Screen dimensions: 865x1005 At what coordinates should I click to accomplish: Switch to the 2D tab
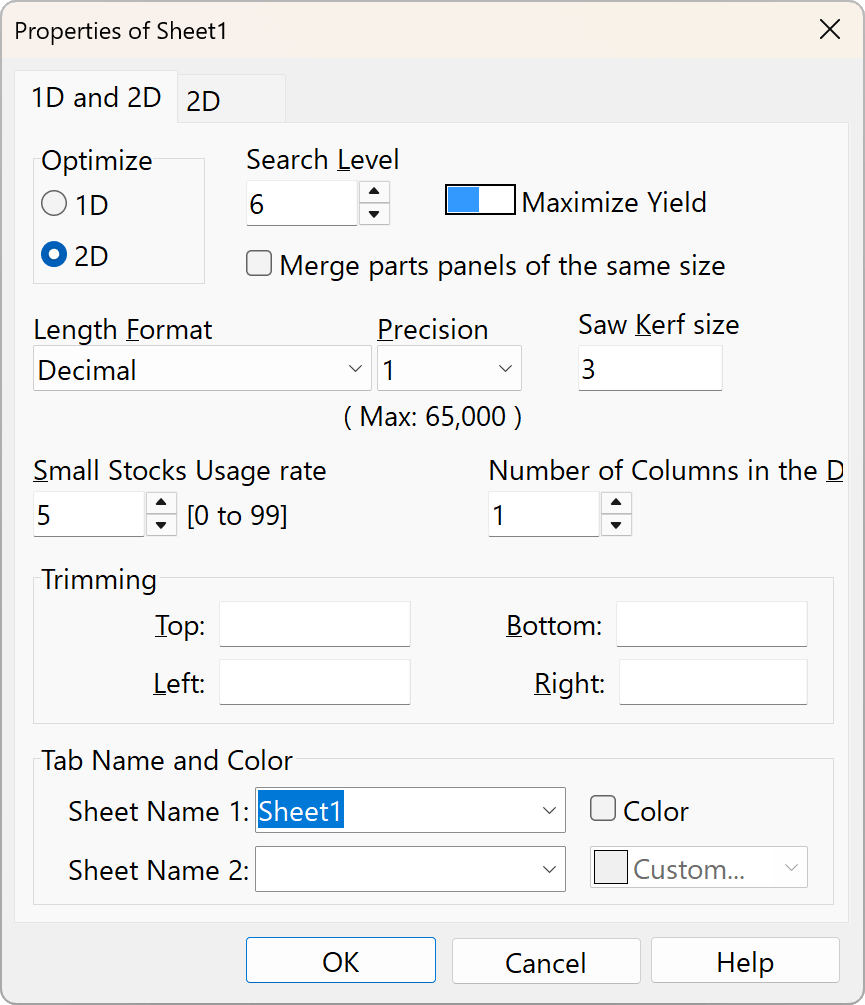[x=204, y=101]
